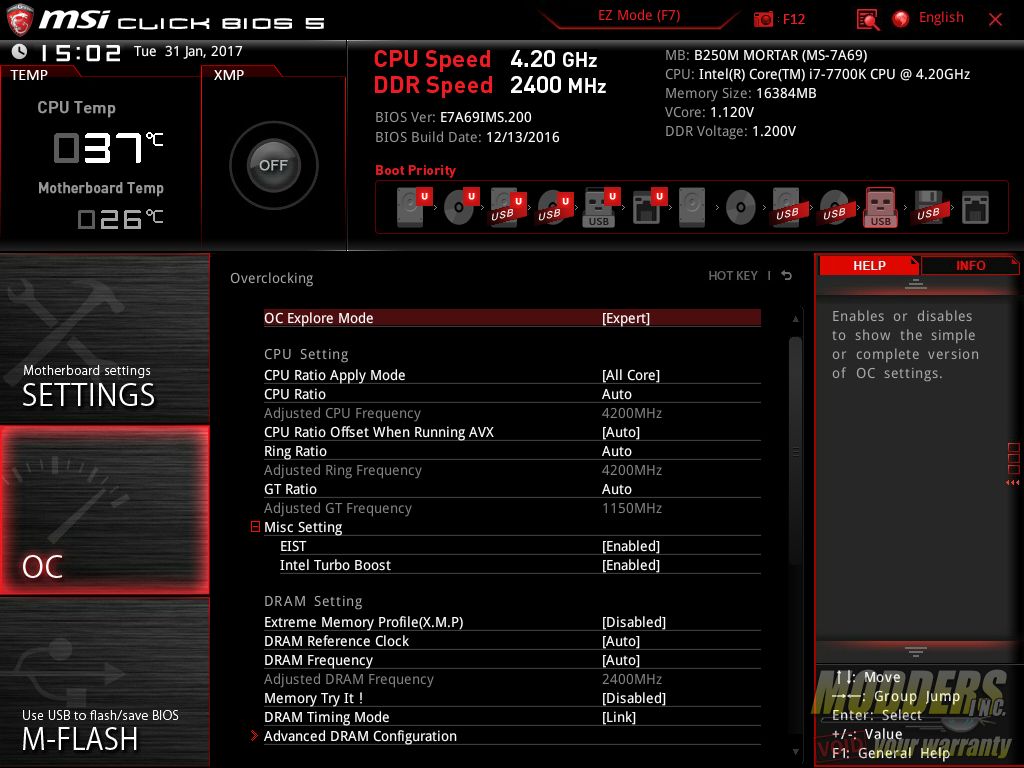Edit the CPU Ratio Auto value
The image size is (1024, 768).
click(616, 394)
